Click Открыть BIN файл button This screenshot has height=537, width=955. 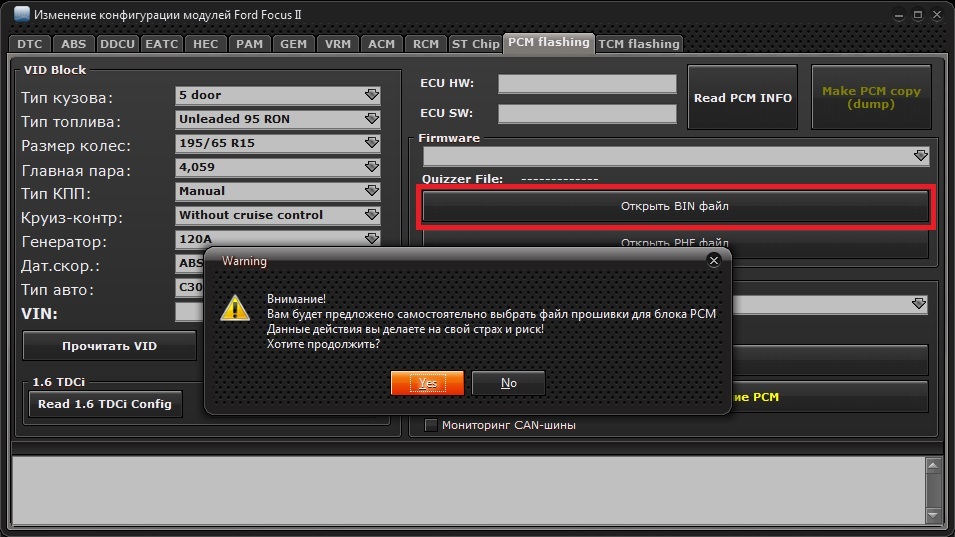(x=675, y=207)
